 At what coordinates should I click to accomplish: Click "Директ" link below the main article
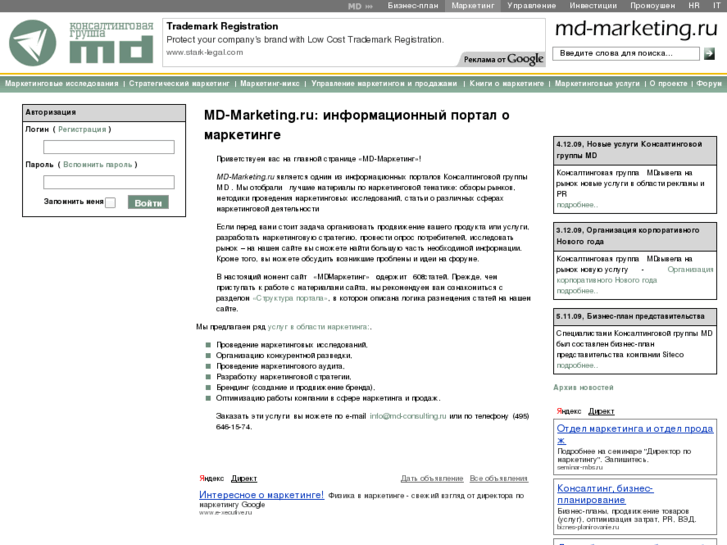[x=244, y=478]
